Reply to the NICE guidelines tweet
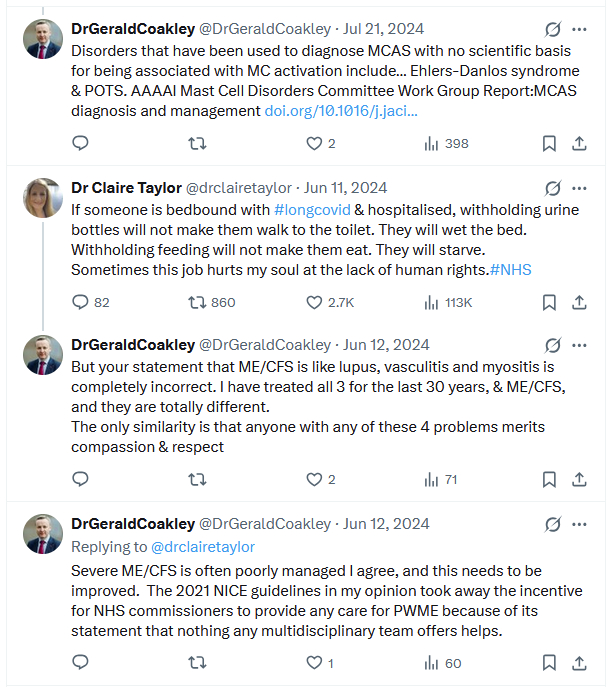This screenshot has width=611, height=687. [81, 662]
